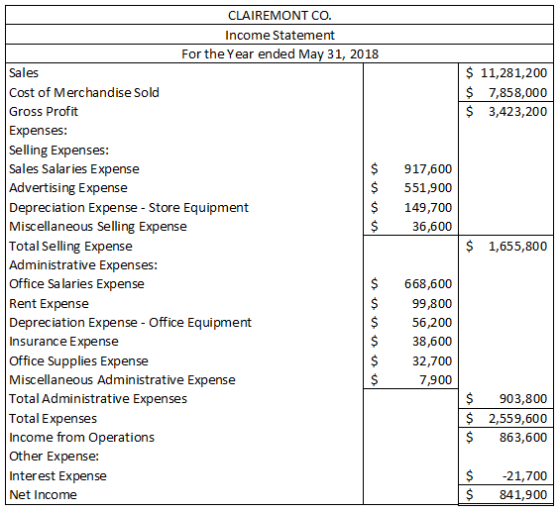Click the 'Administrative Expenses:' heading
This screenshot has width=560, height=512.
[x=83, y=265]
